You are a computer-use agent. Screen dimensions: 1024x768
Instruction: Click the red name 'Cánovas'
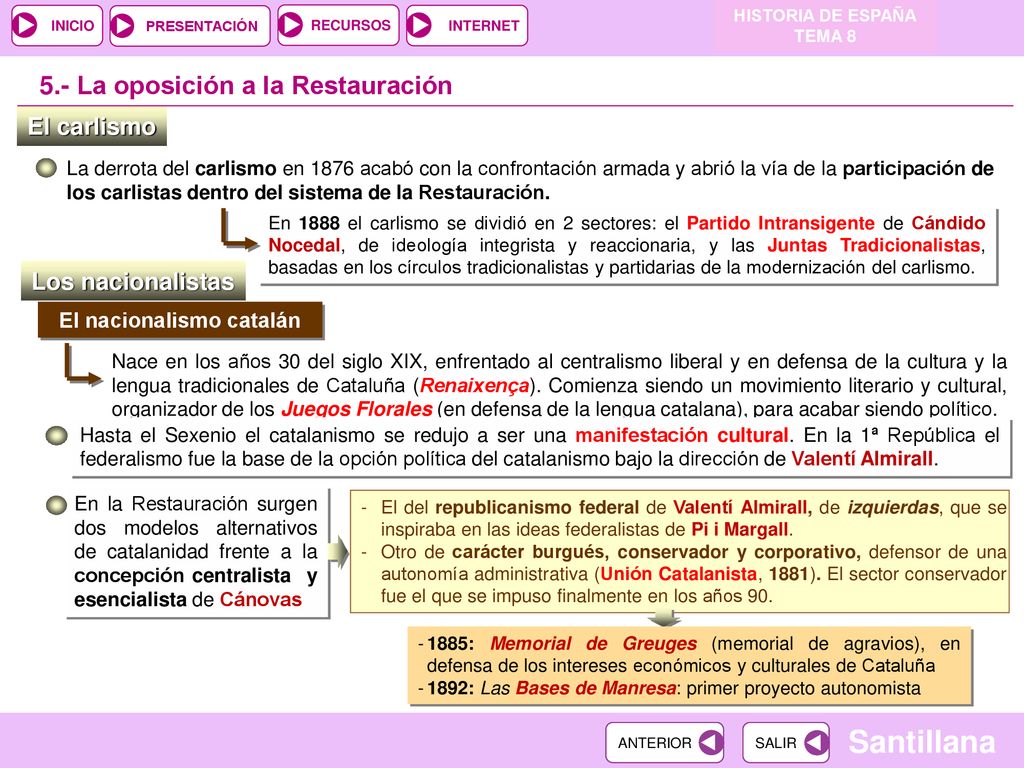click(261, 600)
